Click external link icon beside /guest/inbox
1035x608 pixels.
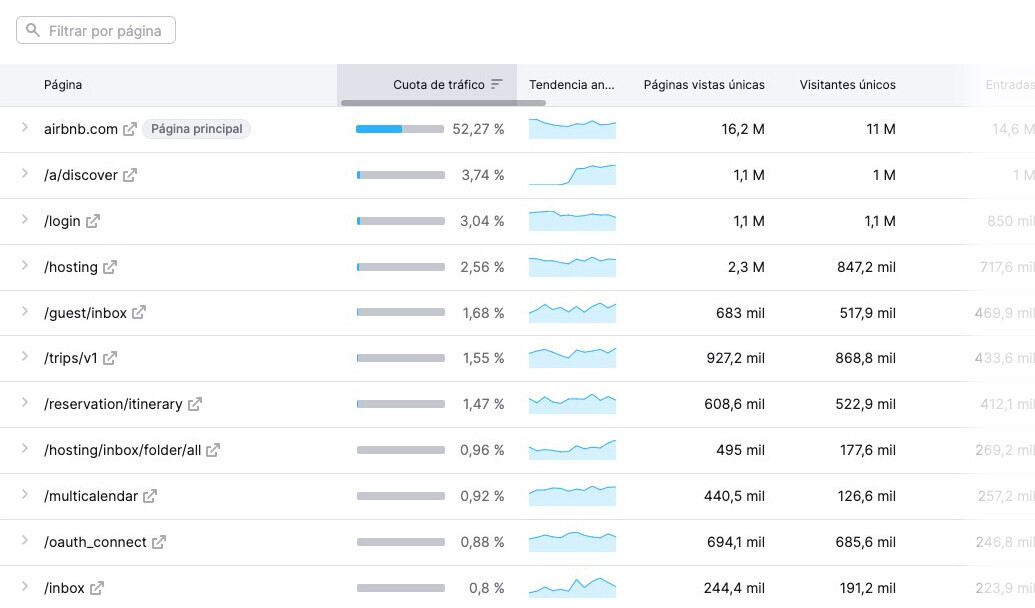click(x=139, y=313)
